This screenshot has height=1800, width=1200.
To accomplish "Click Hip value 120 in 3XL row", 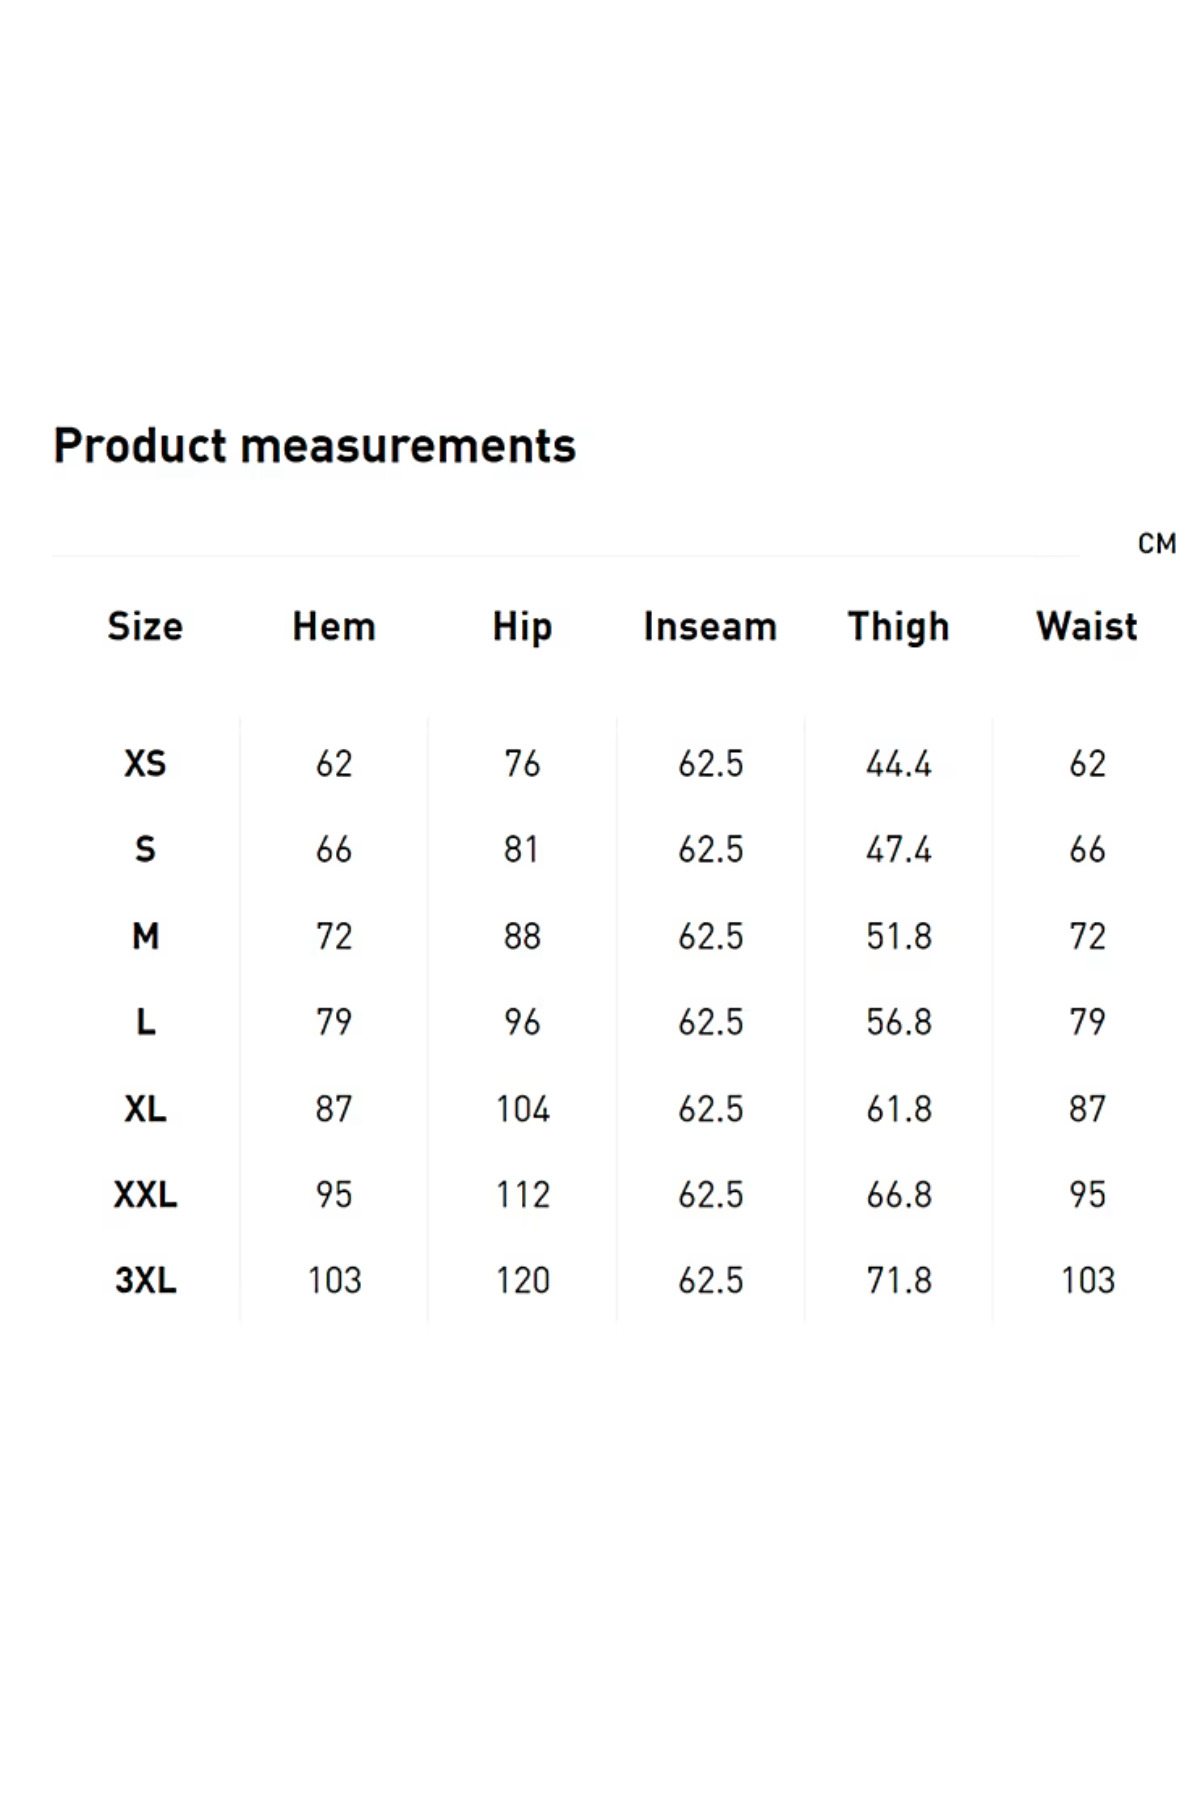I will [522, 1280].
